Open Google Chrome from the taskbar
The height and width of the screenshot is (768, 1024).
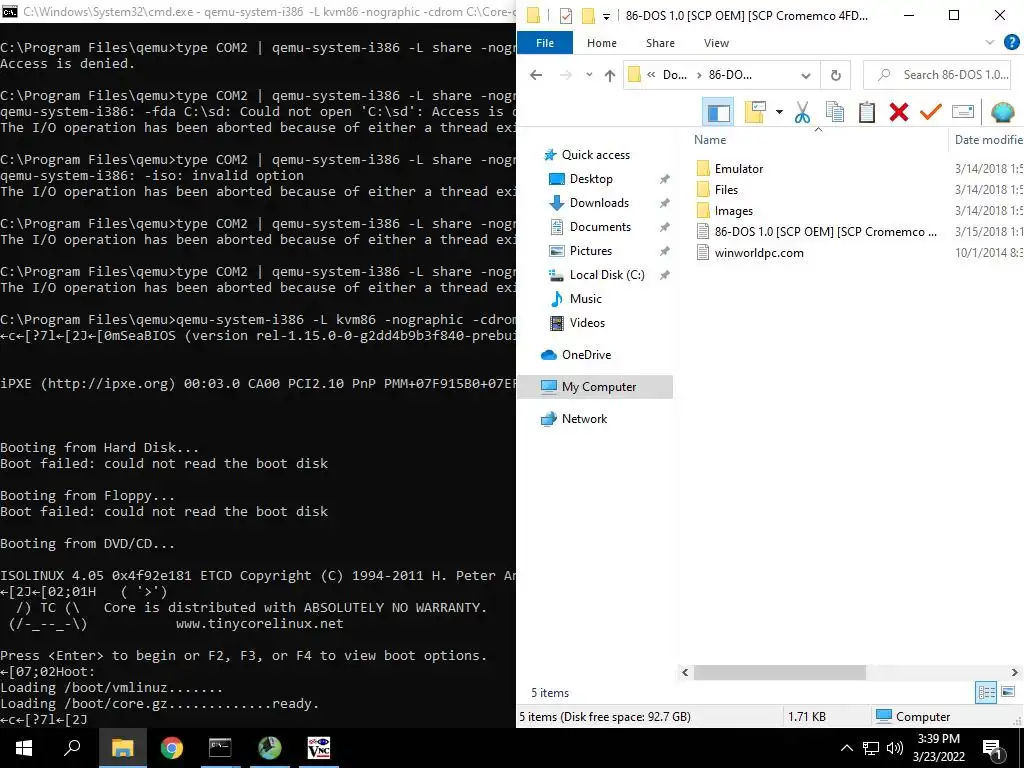(171, 748)
